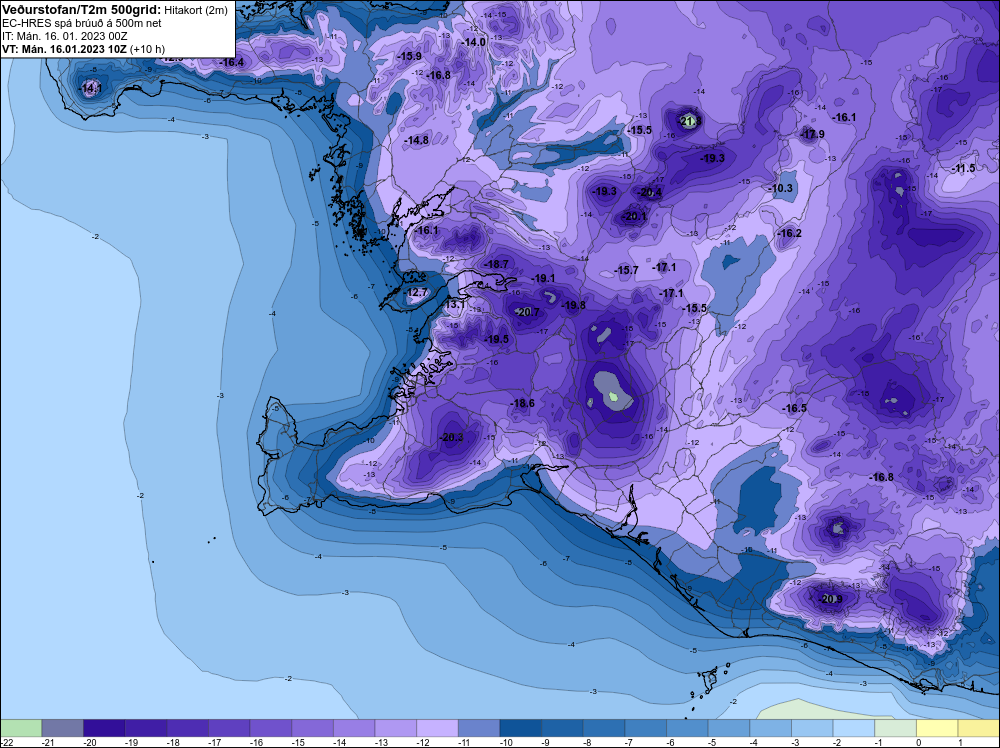The height and width of the screenshot is (748, 1000).
Task: Click the -18.6 temperature value
Action: pos(522,403)
